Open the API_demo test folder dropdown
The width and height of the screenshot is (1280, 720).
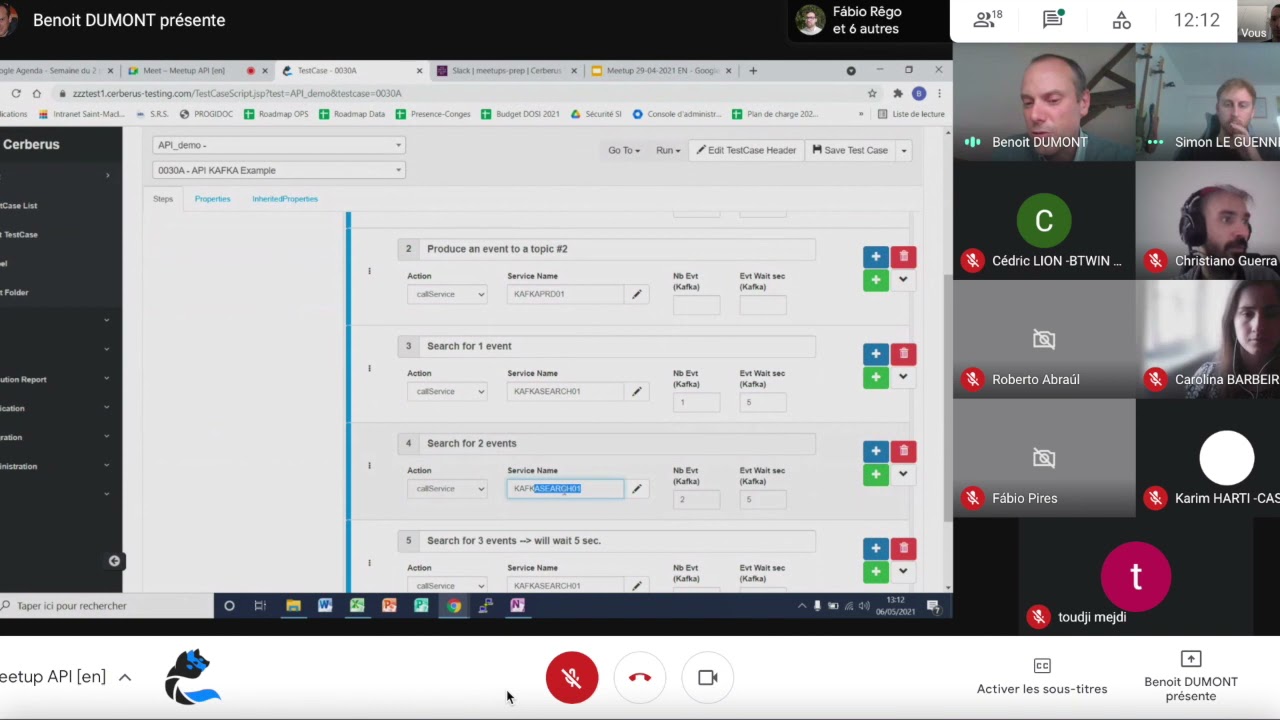[x=278, y=145]
